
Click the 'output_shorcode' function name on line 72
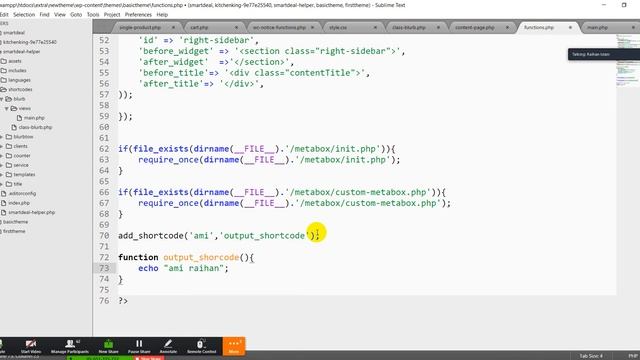201,258
